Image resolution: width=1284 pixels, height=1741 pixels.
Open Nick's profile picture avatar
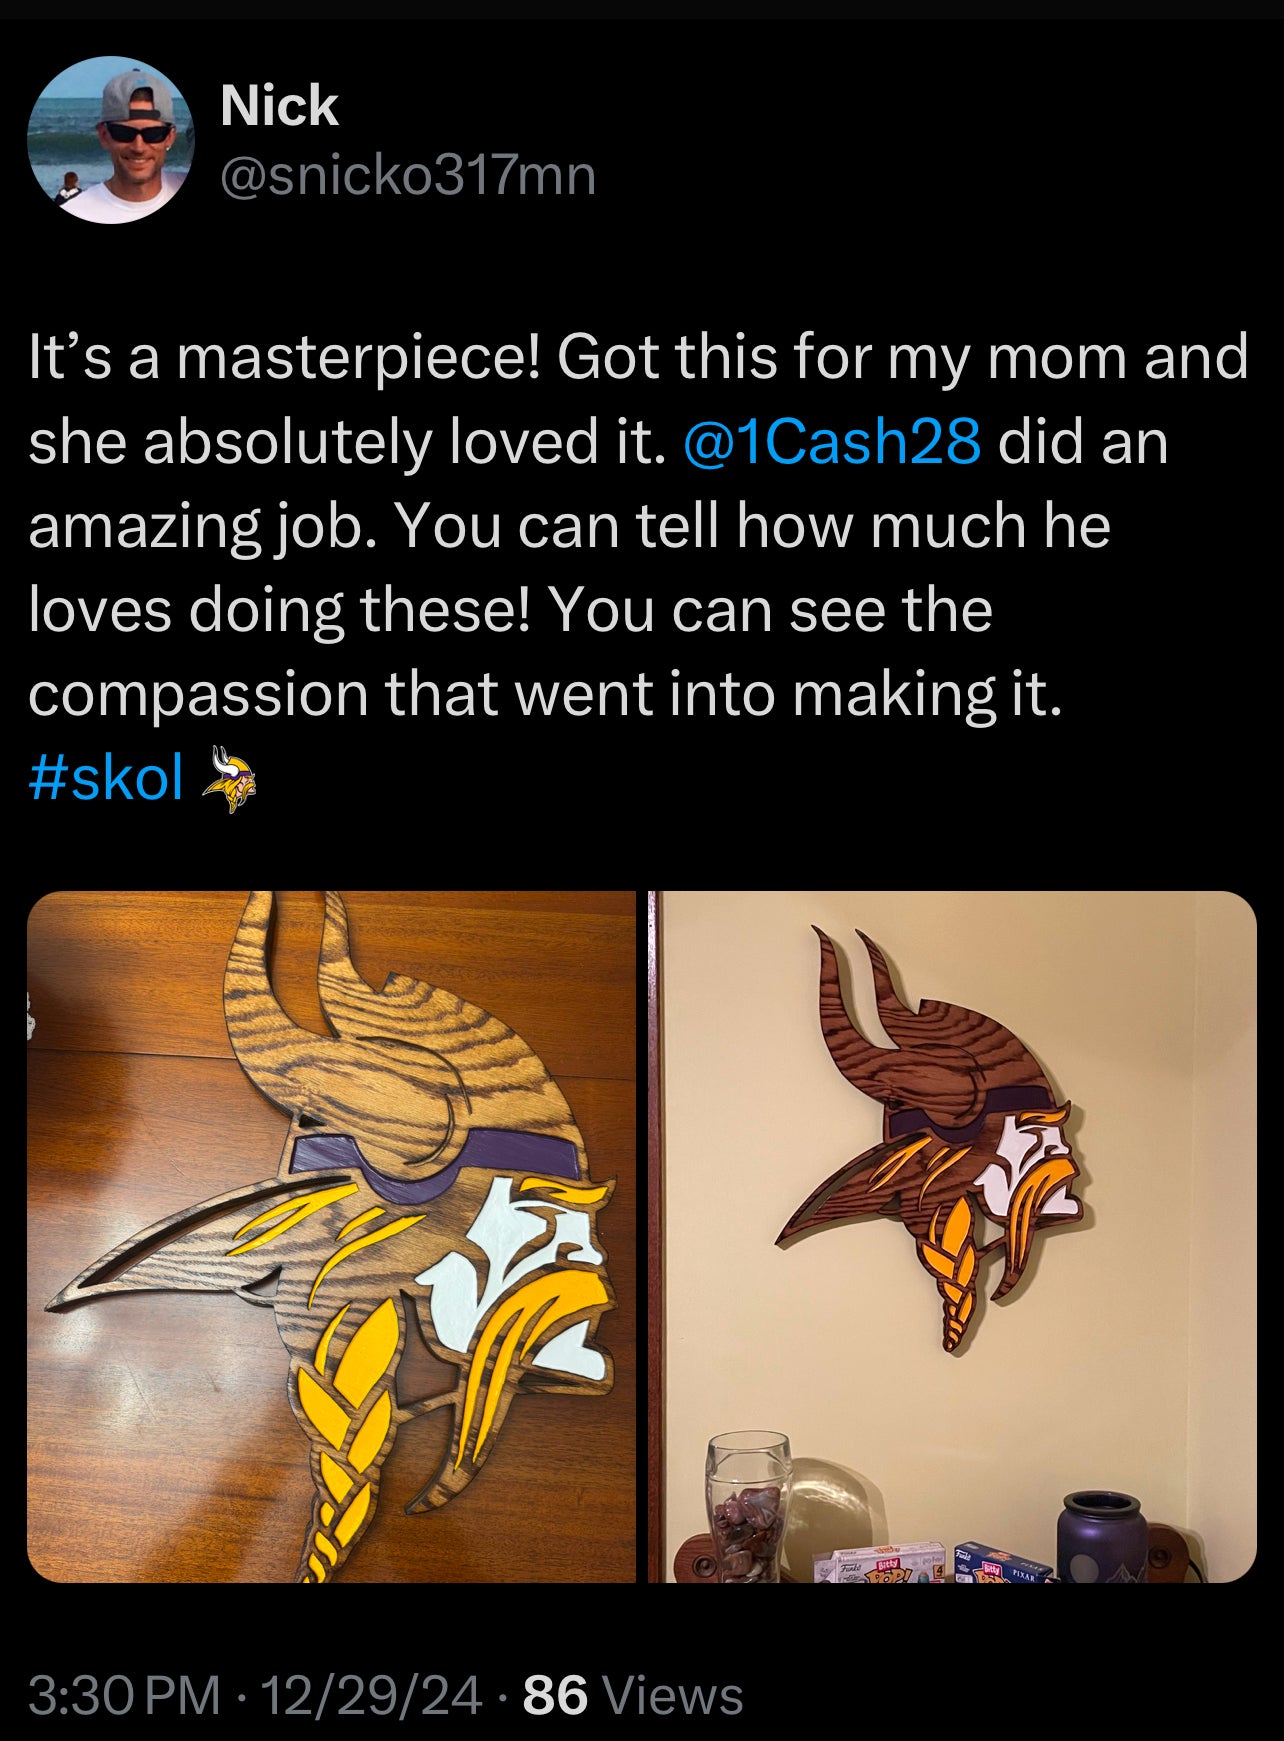coord(110,140)
